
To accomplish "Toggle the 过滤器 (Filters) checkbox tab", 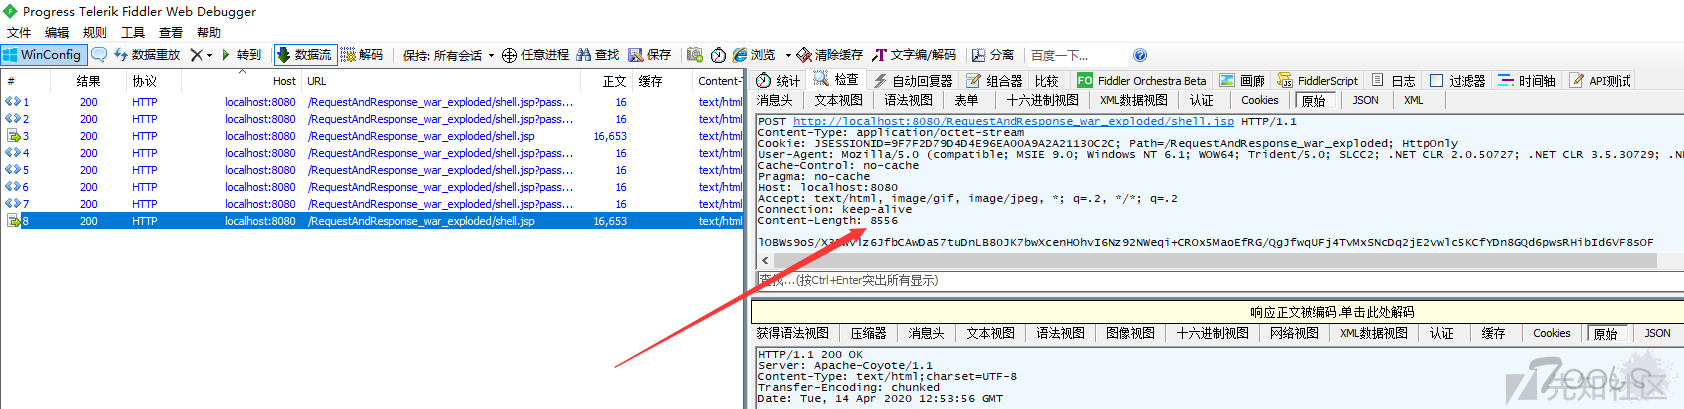I will (x=1436, y=81).
